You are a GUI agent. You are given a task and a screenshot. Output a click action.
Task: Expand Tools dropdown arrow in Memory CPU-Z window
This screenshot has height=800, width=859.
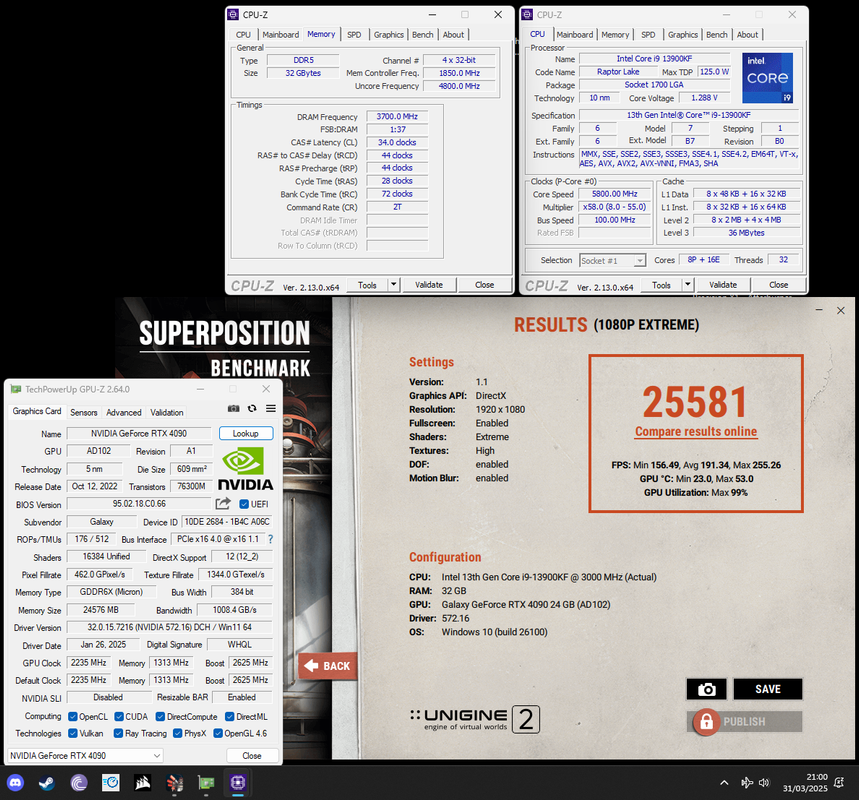393,284
